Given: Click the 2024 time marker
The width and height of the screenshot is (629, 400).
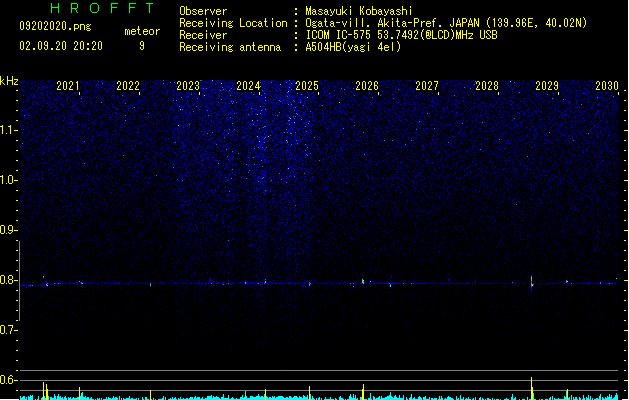Looking at the screenshot, I should [x=248, y=86].
